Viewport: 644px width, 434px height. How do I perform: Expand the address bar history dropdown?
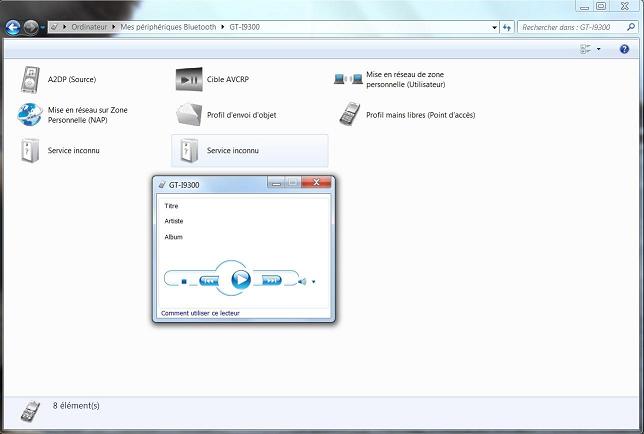(x=494, y=28)
